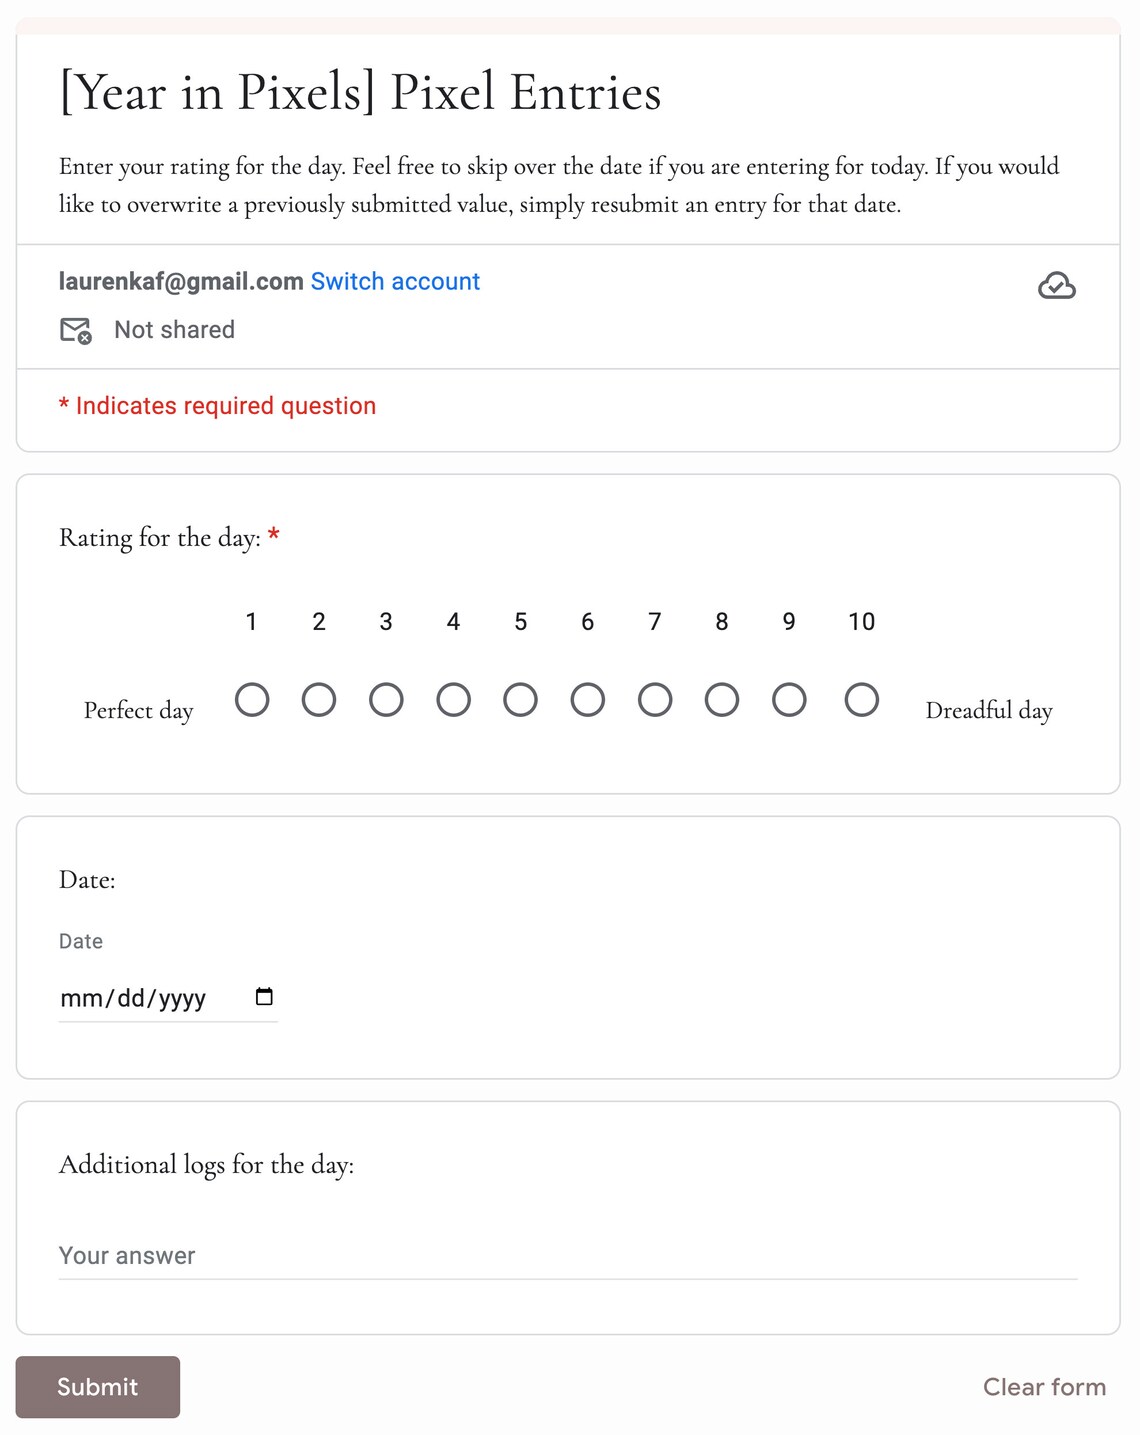Click the Clear form button
This screenshot has width=1140, height=1435.
tap(1044, 1387)
